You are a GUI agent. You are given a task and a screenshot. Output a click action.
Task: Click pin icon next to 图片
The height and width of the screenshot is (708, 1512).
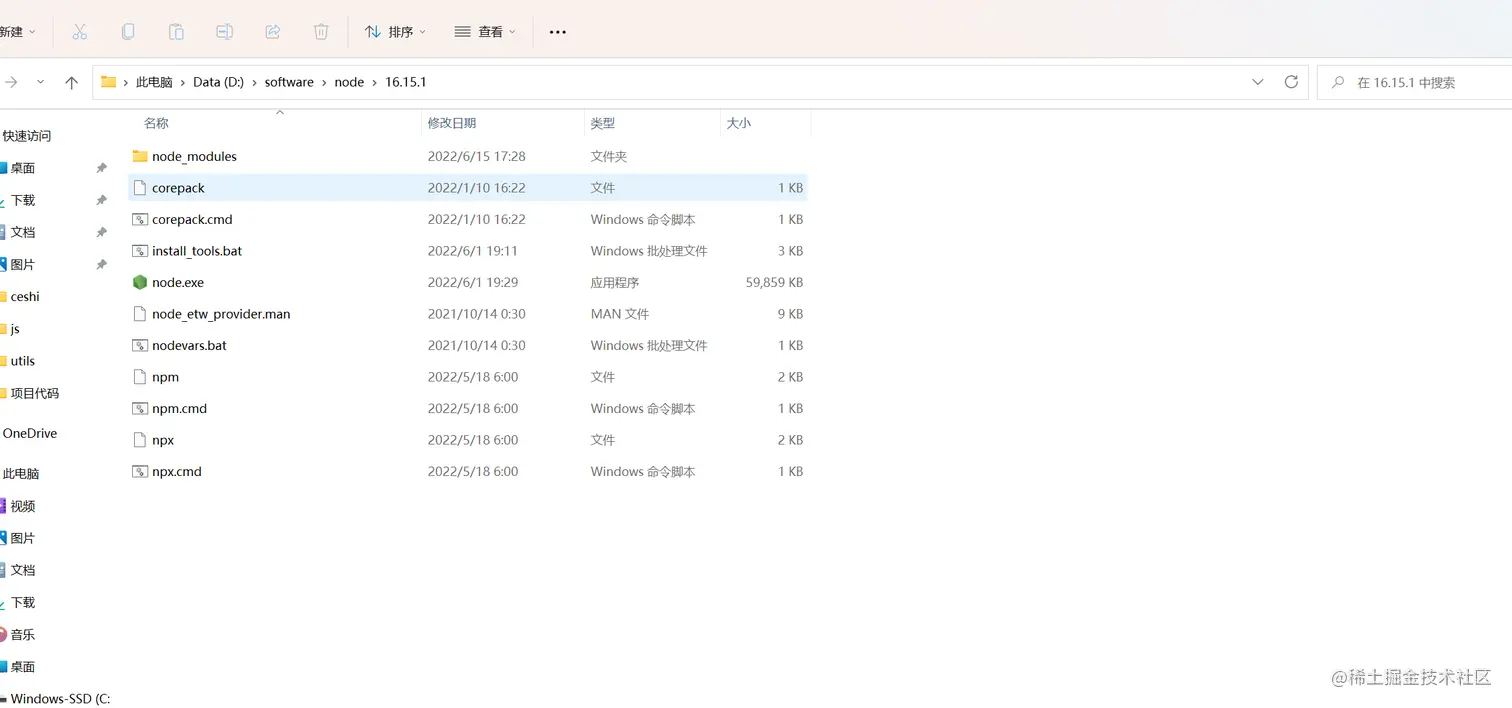tap(101, 264)
